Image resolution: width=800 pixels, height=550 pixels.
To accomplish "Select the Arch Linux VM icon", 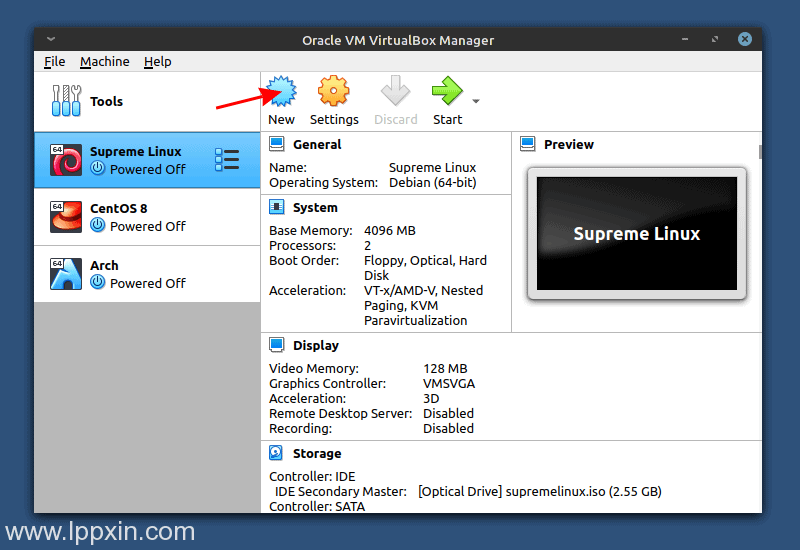I will (66, 274).
